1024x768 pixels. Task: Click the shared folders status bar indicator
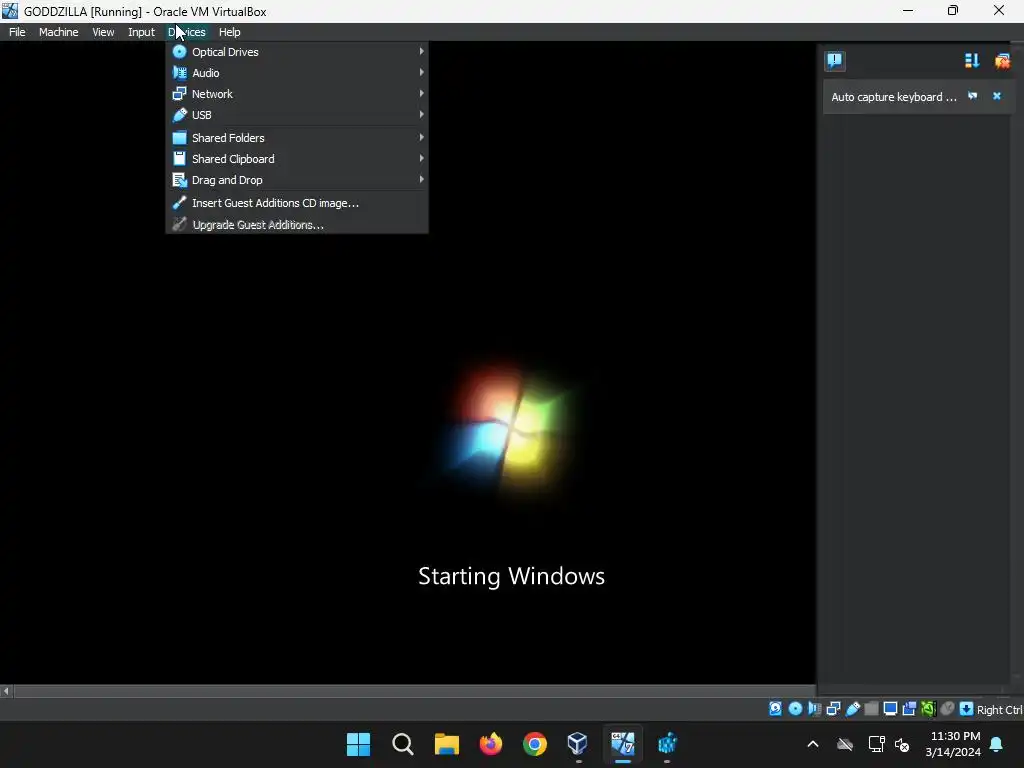pyautogui.click(x=871, y=709)
